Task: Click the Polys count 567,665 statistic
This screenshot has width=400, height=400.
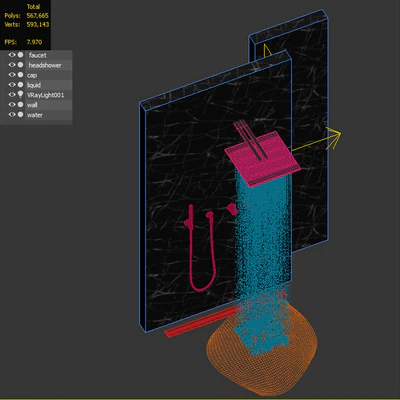Action: [x=37, y=16]
